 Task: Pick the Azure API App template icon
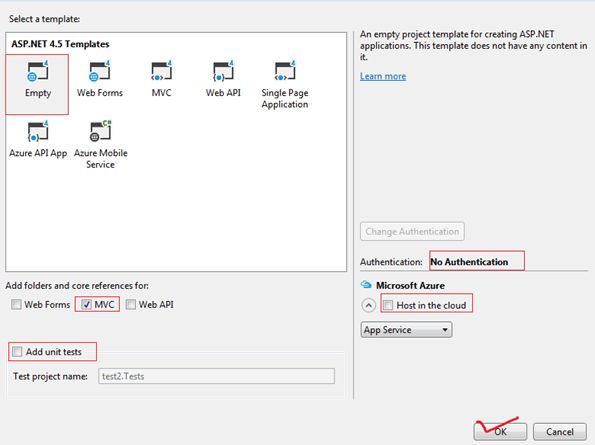[x=38, y=131]
